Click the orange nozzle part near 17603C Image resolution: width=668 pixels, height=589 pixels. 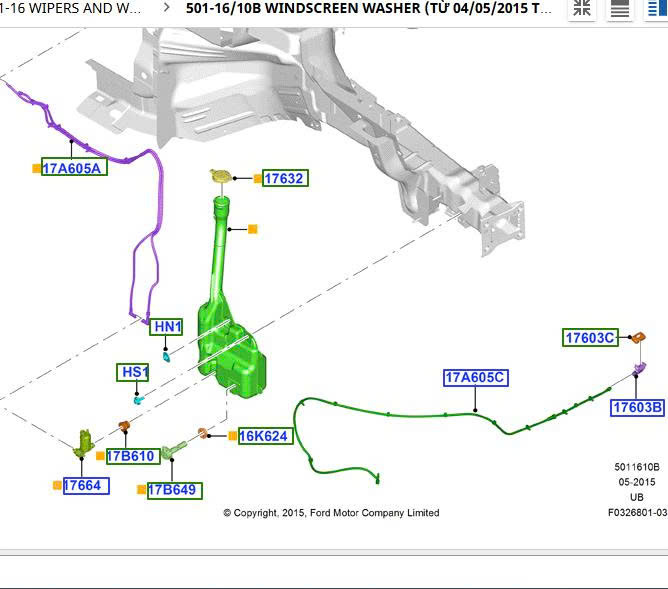tap(634, 339)
